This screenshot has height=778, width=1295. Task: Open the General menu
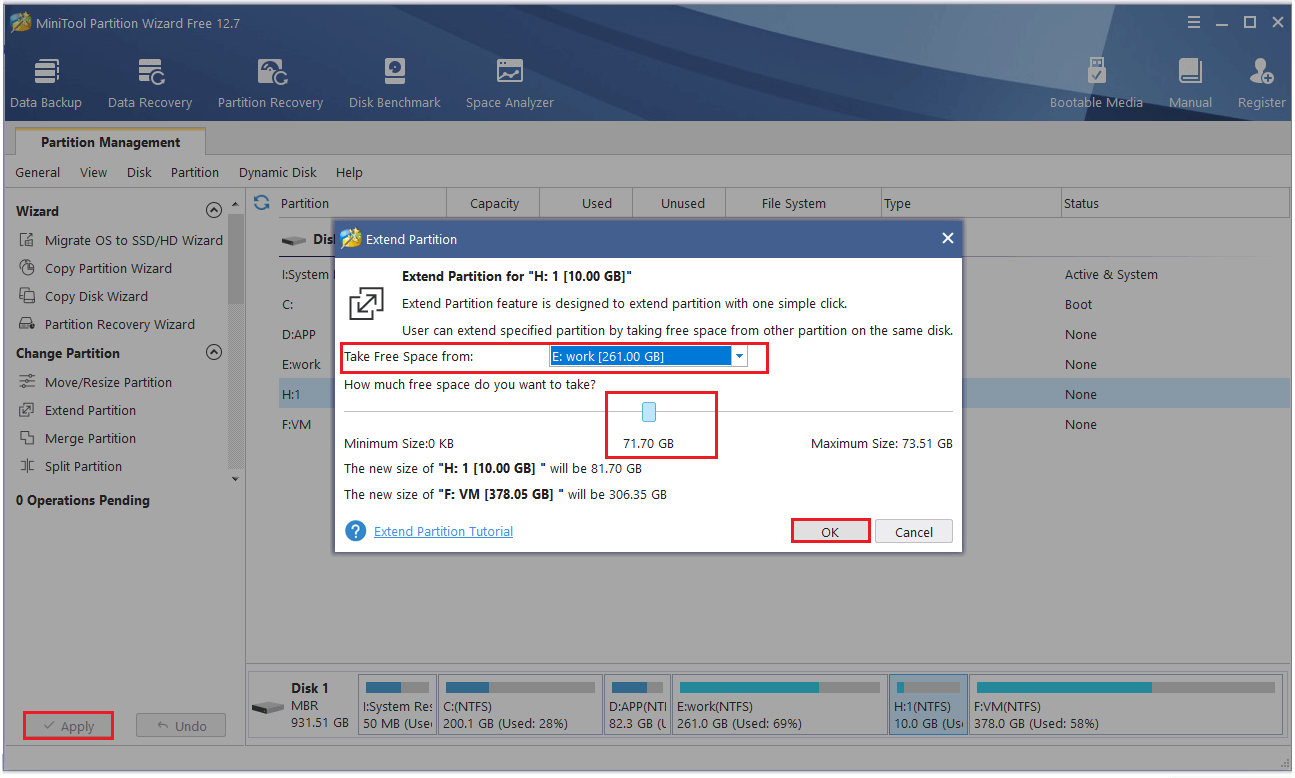tap(38, 172)
